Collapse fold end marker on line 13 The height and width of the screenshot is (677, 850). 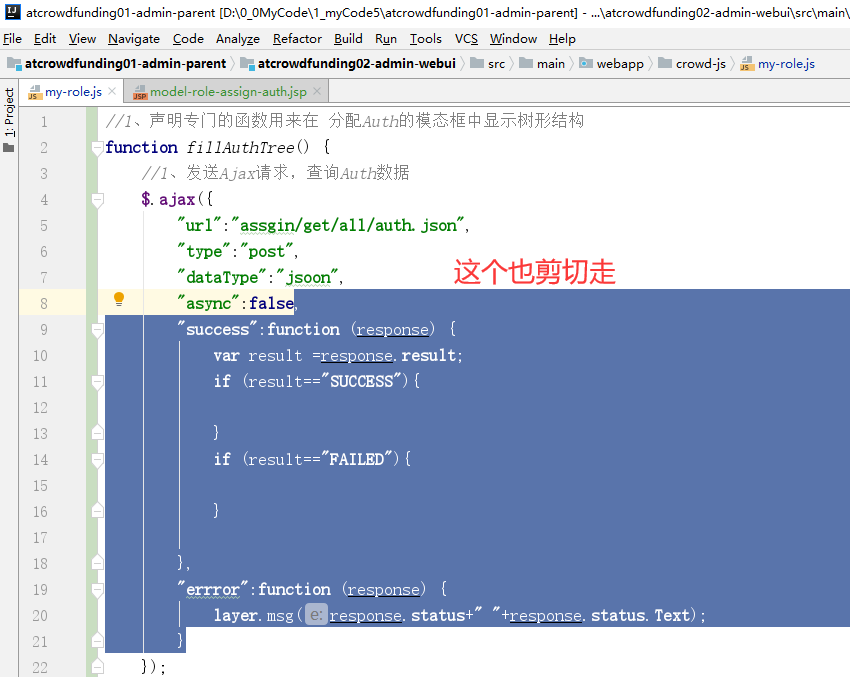(x=98, y=433)
